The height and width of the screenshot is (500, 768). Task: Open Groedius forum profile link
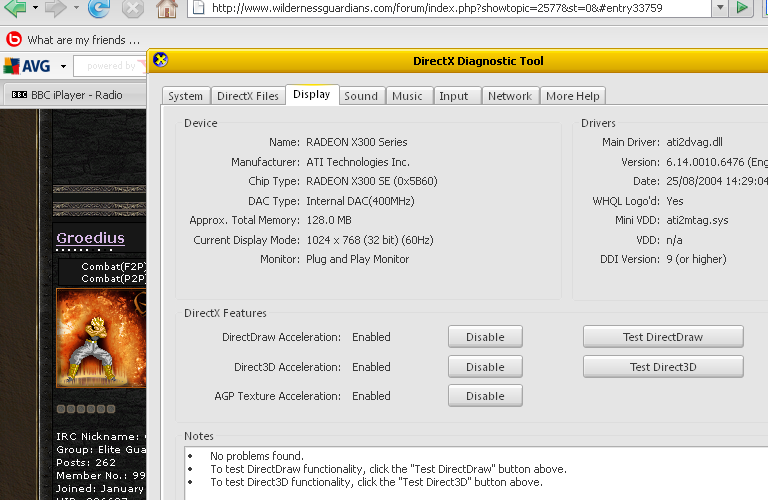91,238
